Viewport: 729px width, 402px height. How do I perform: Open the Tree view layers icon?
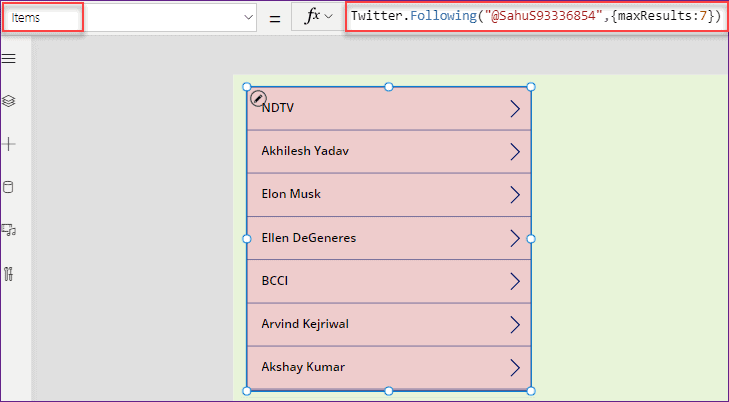[9, 101]
